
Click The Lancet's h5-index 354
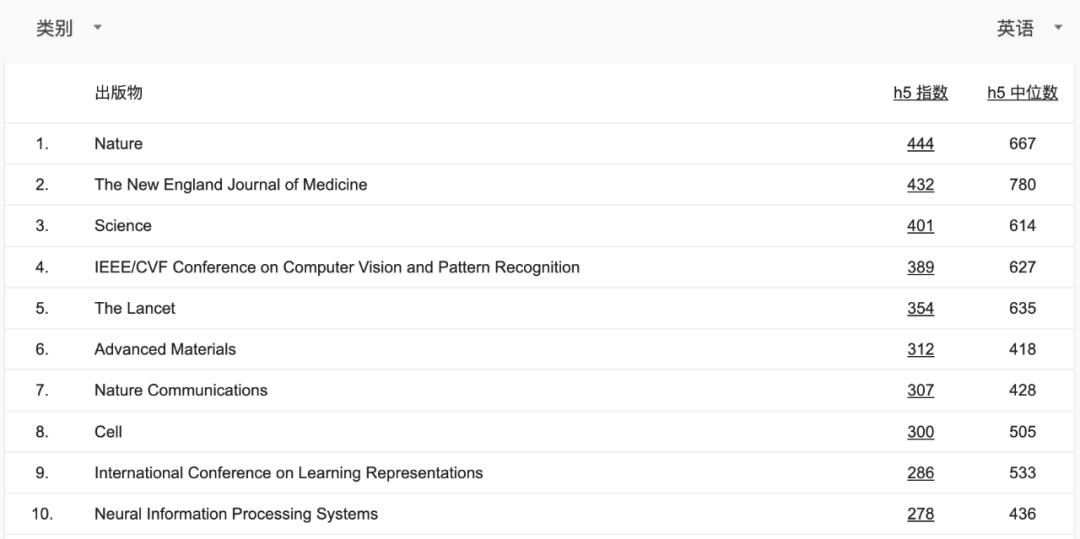[x=920, y=308]
